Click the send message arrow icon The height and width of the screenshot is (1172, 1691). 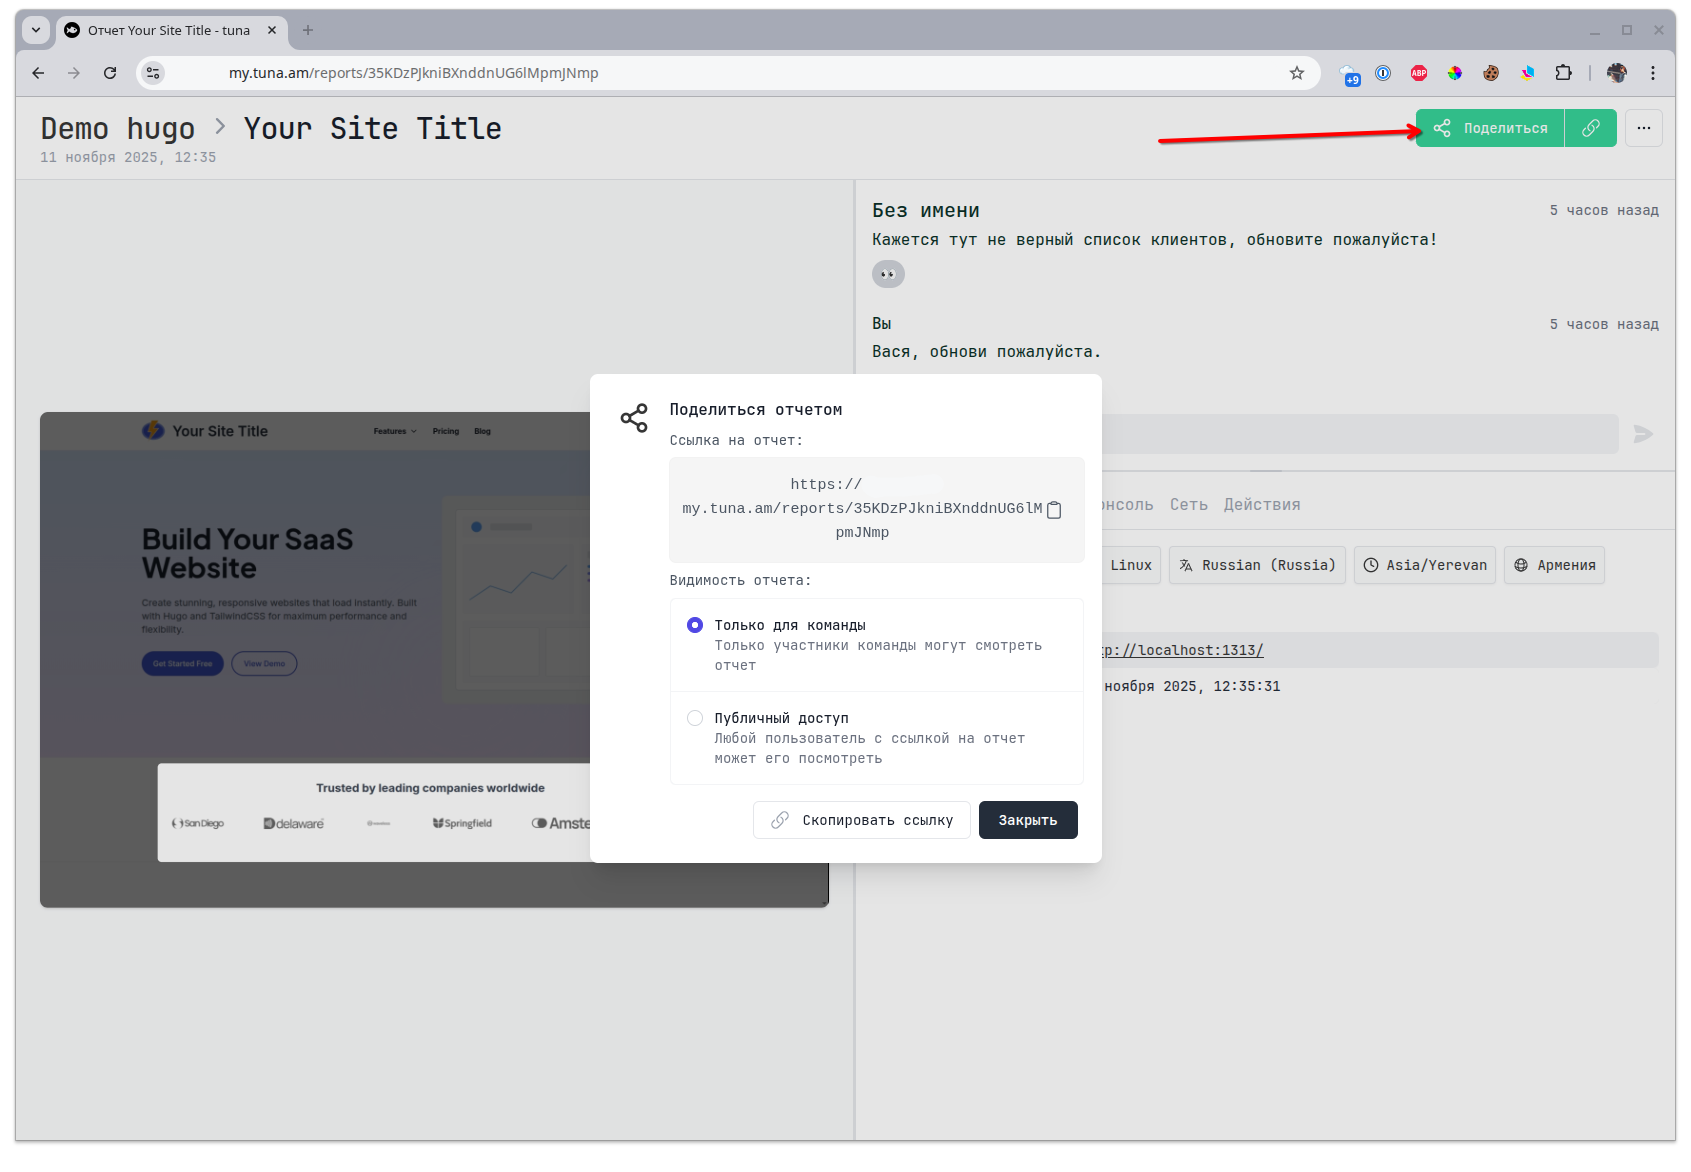(1643, 434)
